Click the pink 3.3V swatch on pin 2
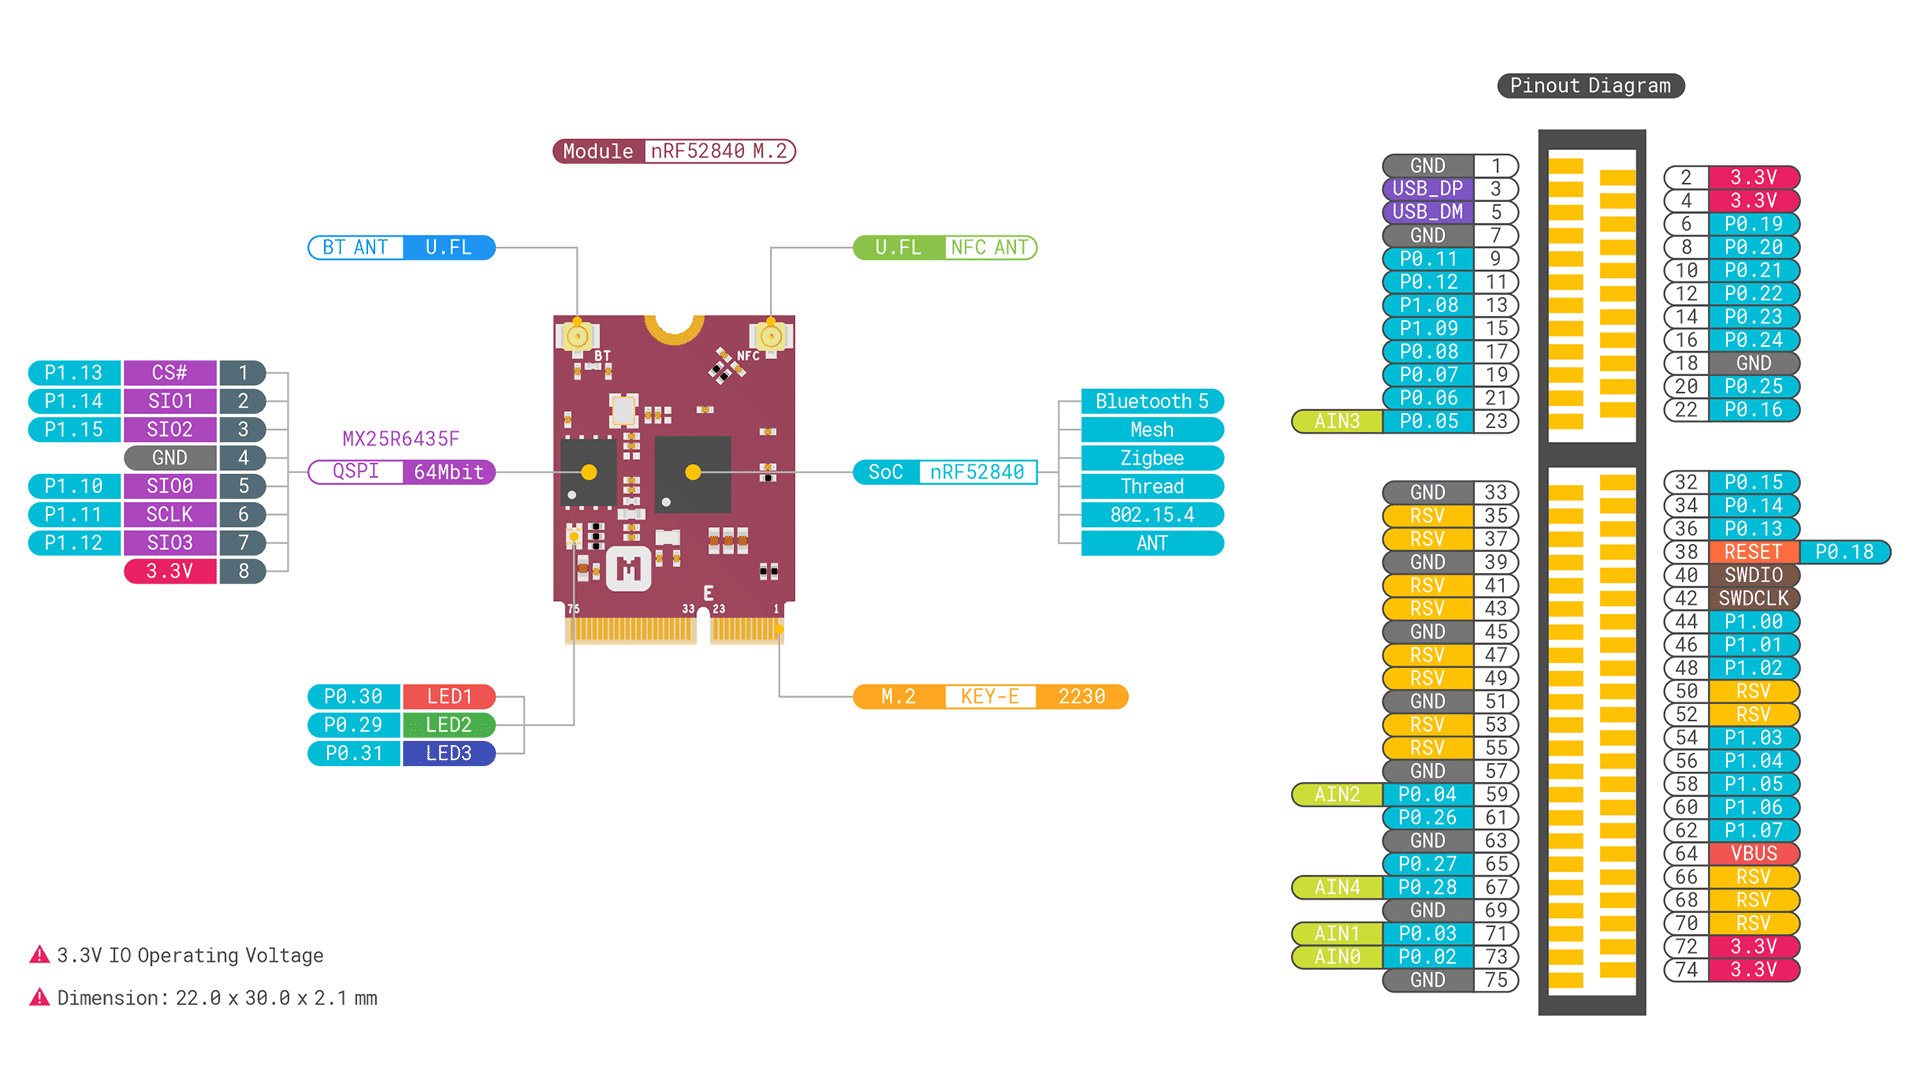Screen dimensions: 1920x1080 (x=1753, y=177)
